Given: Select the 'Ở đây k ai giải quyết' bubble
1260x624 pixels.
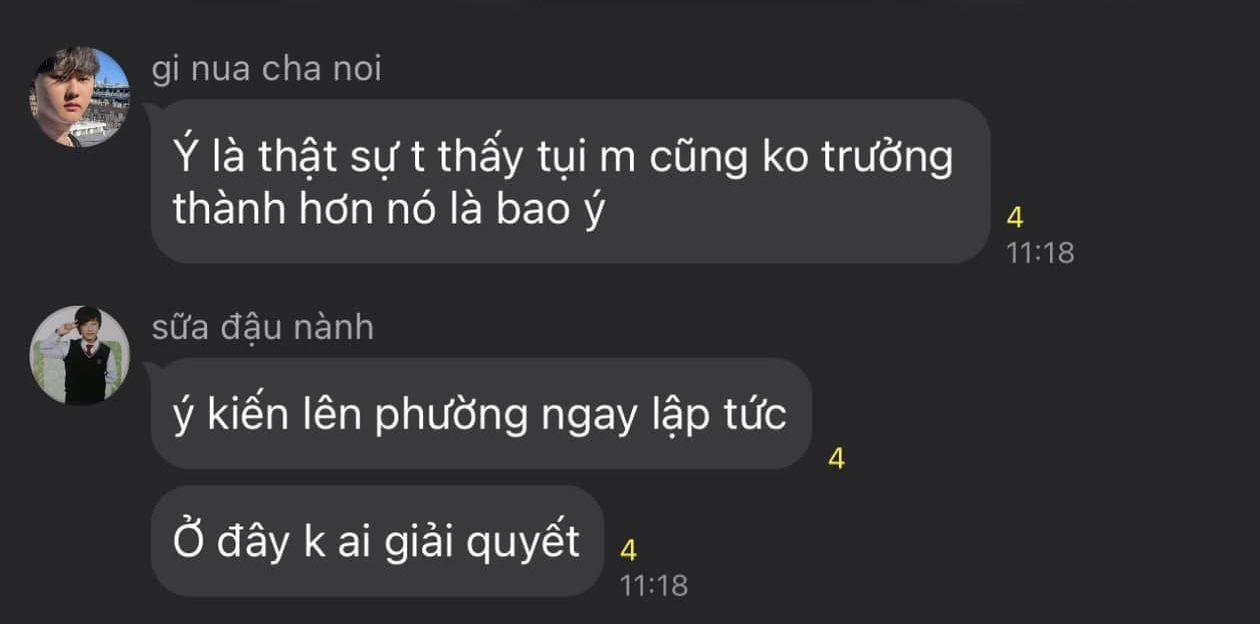Looking at the screenshot, I should 377,541.
